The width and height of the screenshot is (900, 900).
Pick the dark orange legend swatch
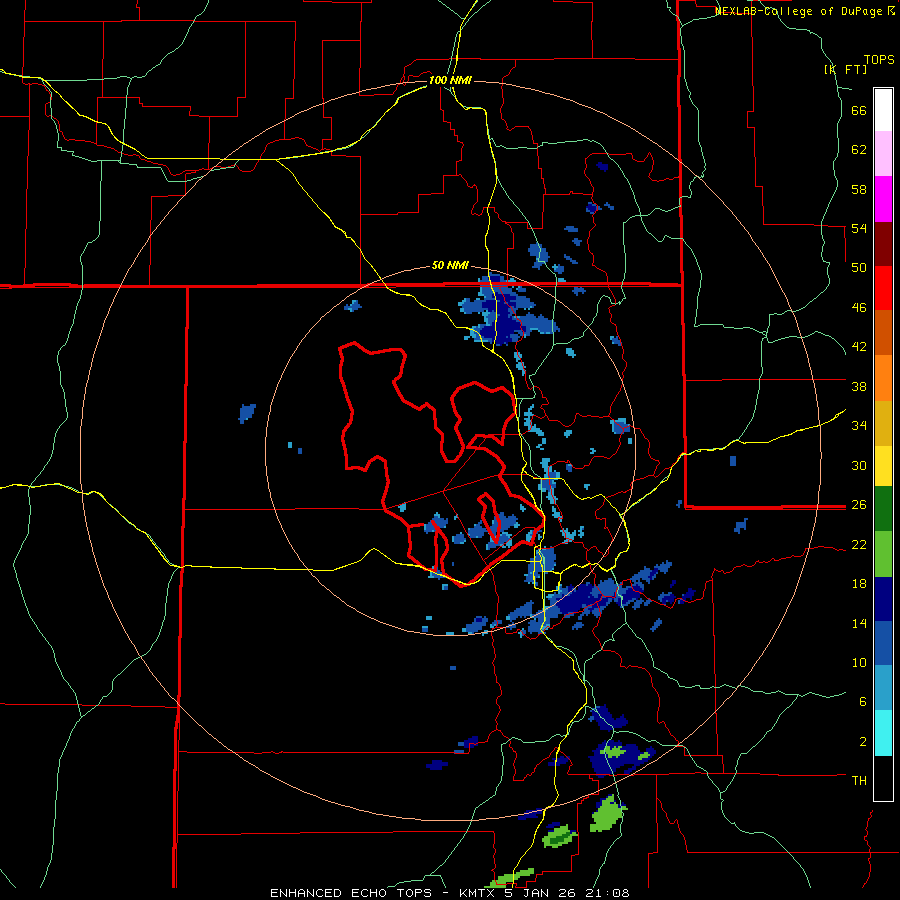click(x=883, y=332)
